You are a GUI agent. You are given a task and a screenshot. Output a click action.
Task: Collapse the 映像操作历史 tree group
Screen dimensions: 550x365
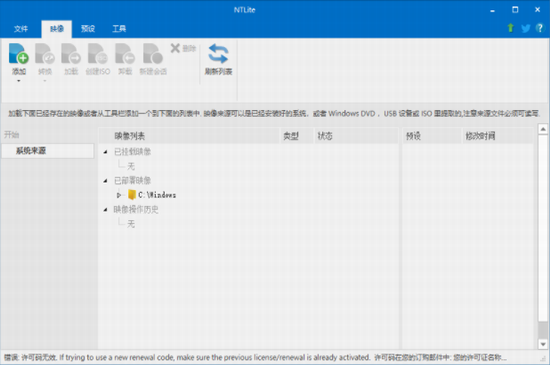pyautogui.click(x=105, y=210)
